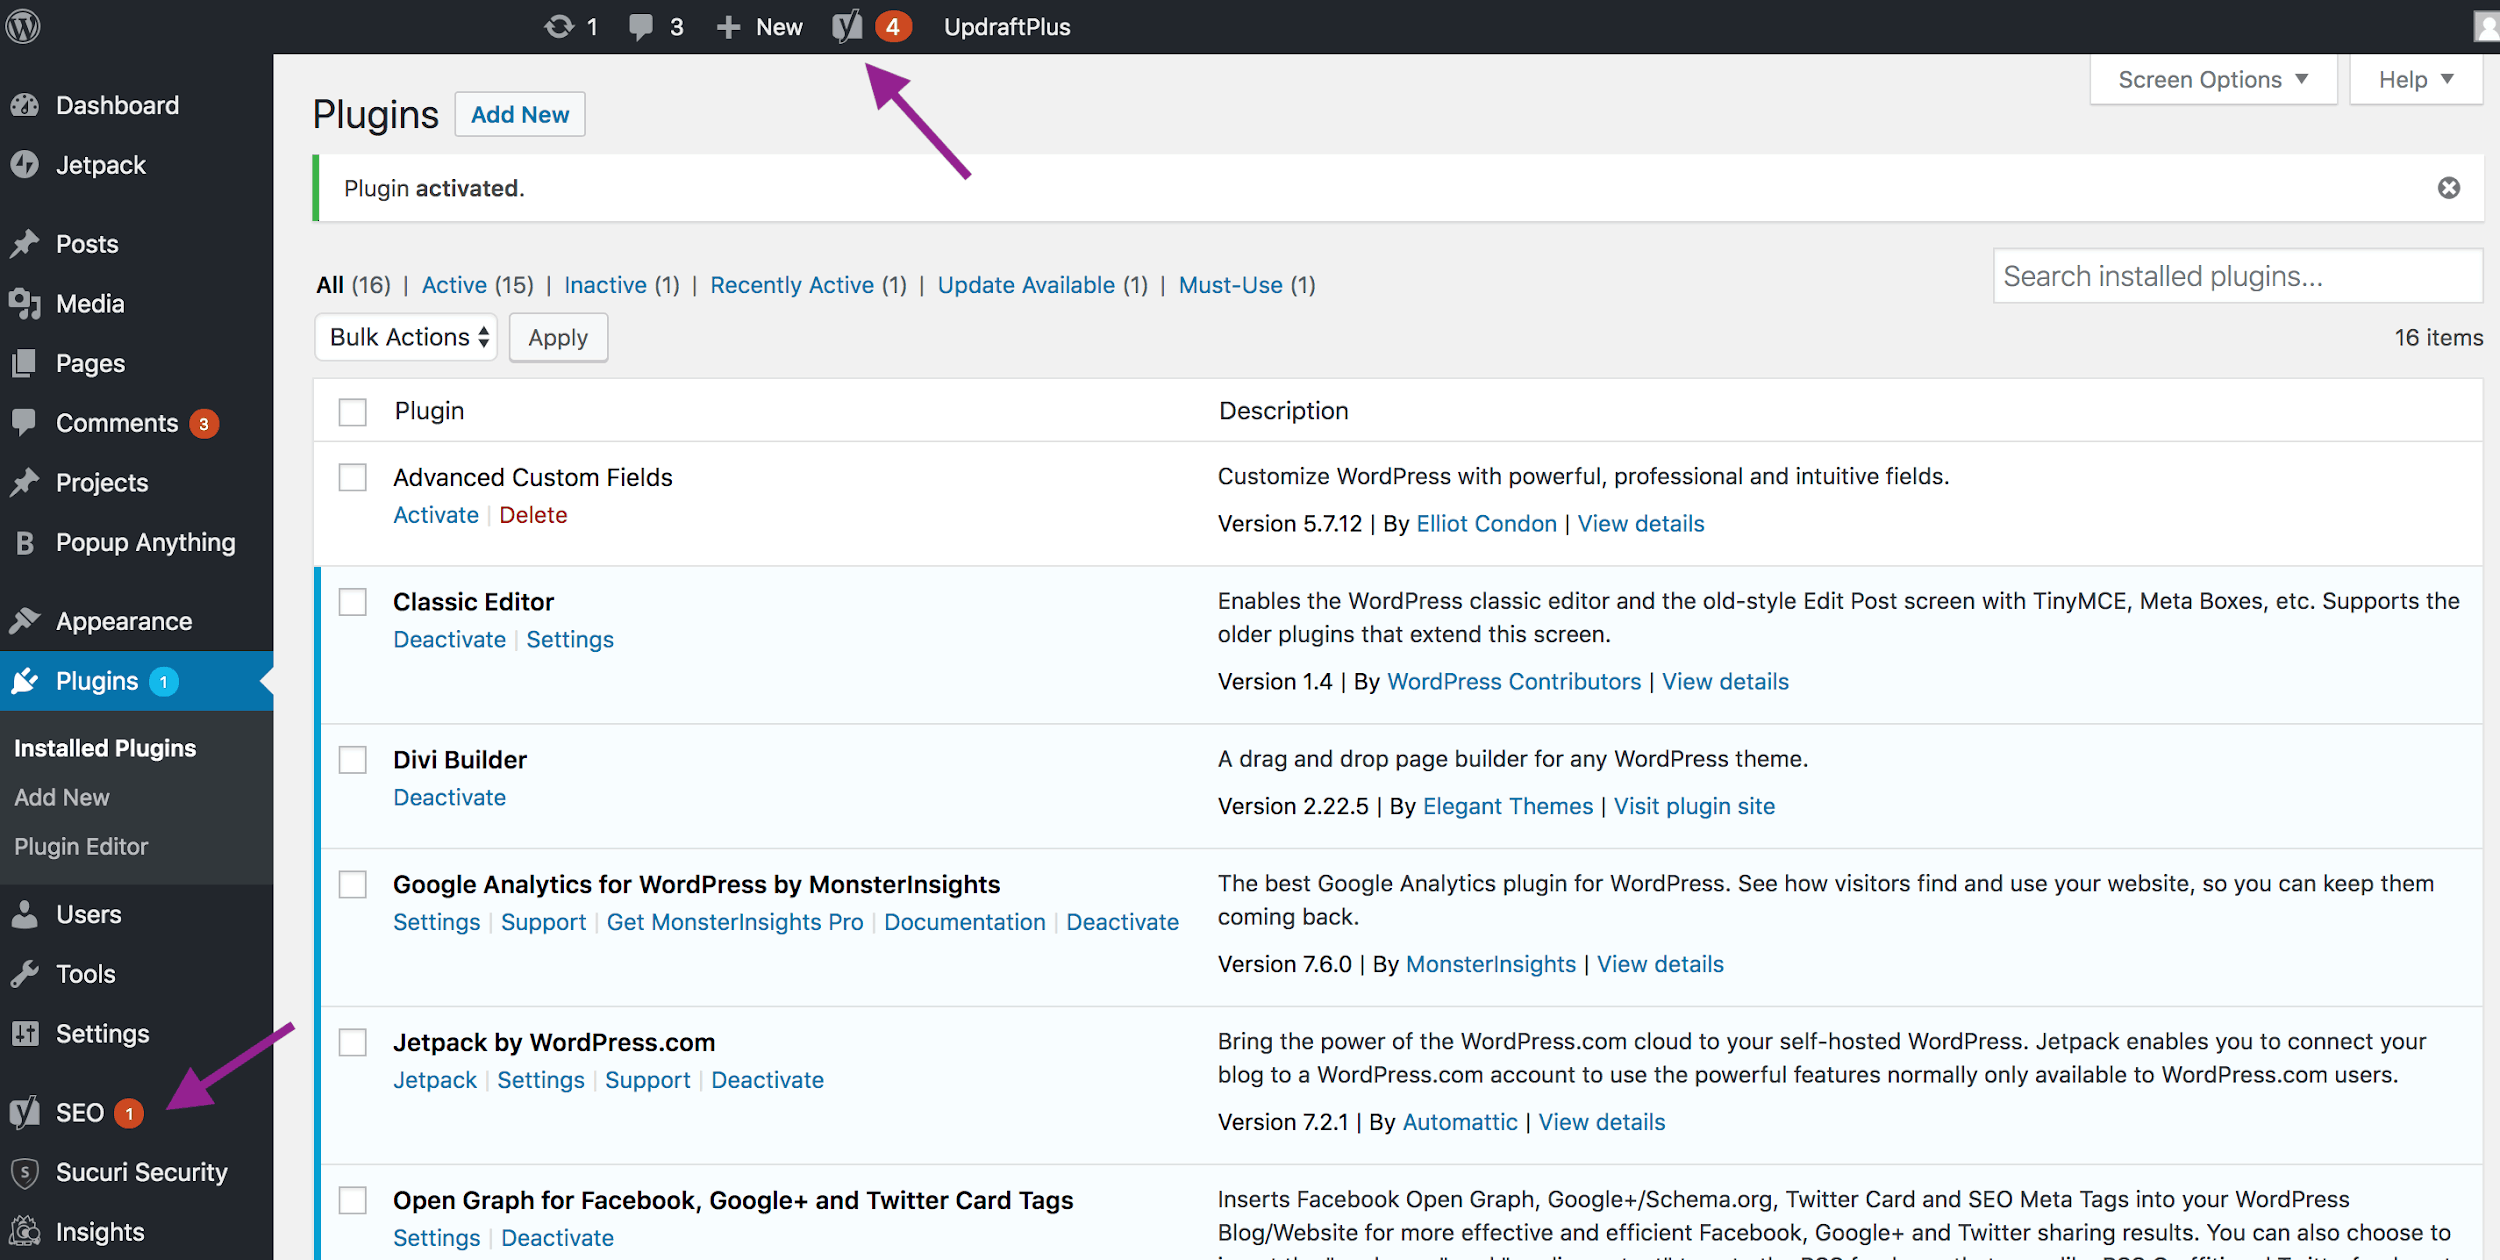Open UpdraftPlus in admin bar

click(1007, 27)
